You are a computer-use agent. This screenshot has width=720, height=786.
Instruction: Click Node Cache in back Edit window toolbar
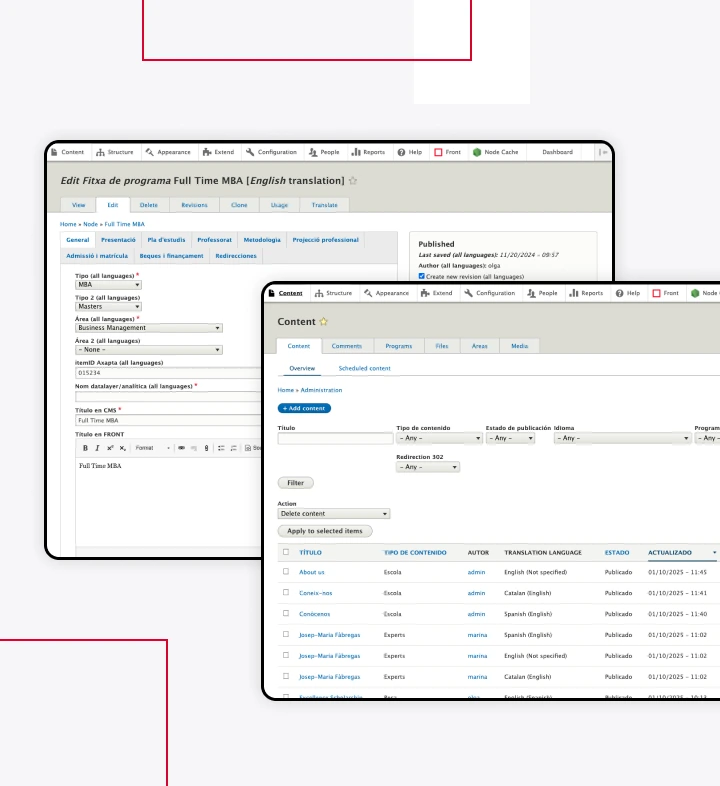(x=495, y=152)
